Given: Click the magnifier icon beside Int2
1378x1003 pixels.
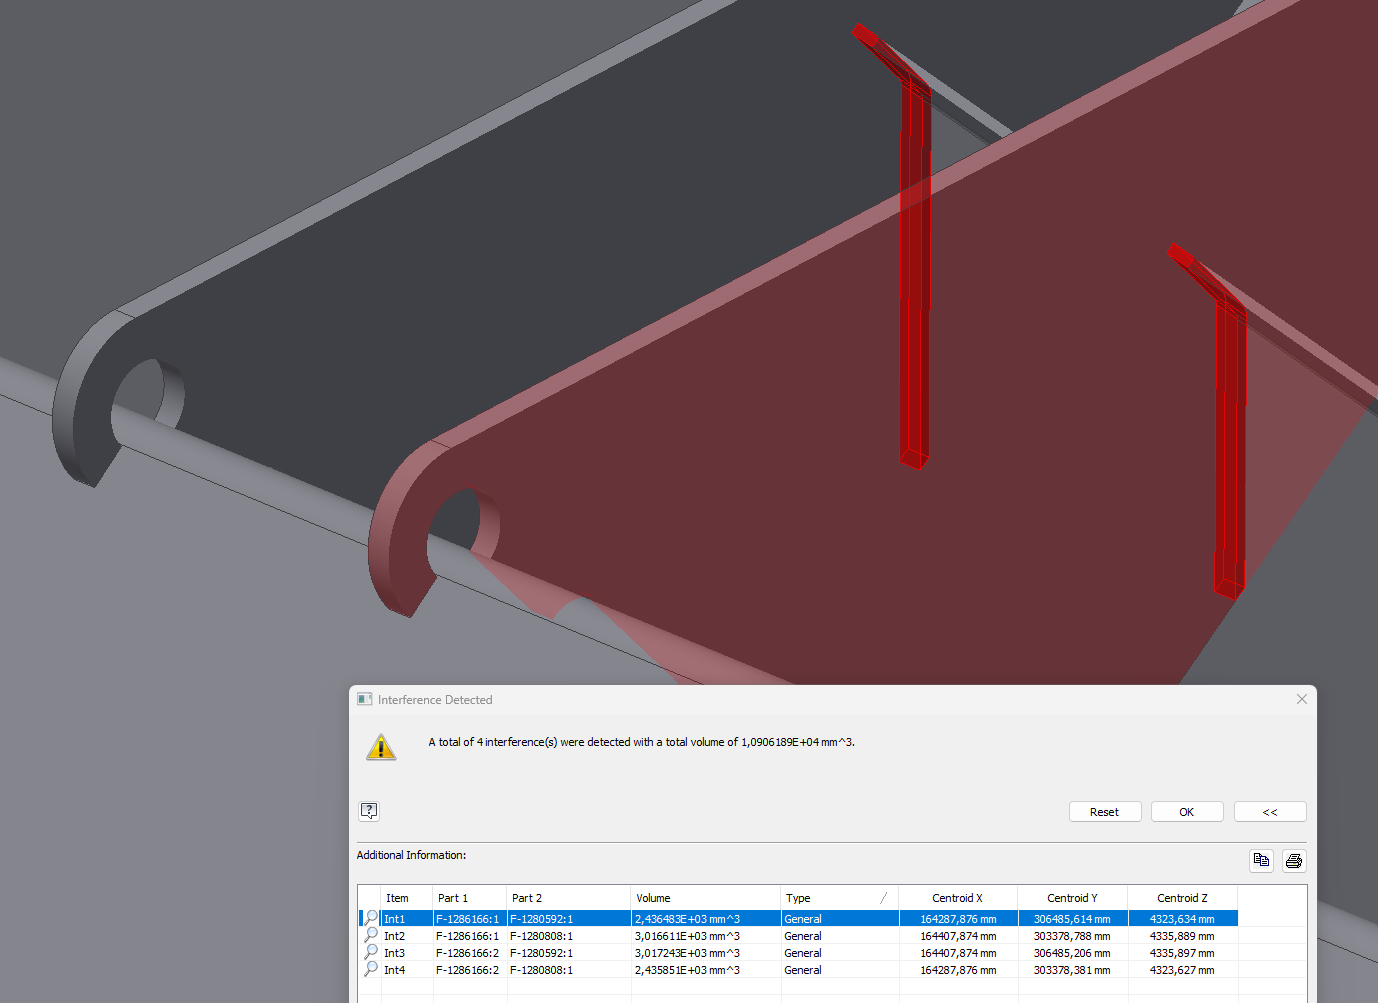Looking at the screenshot, I should (369, 935).
